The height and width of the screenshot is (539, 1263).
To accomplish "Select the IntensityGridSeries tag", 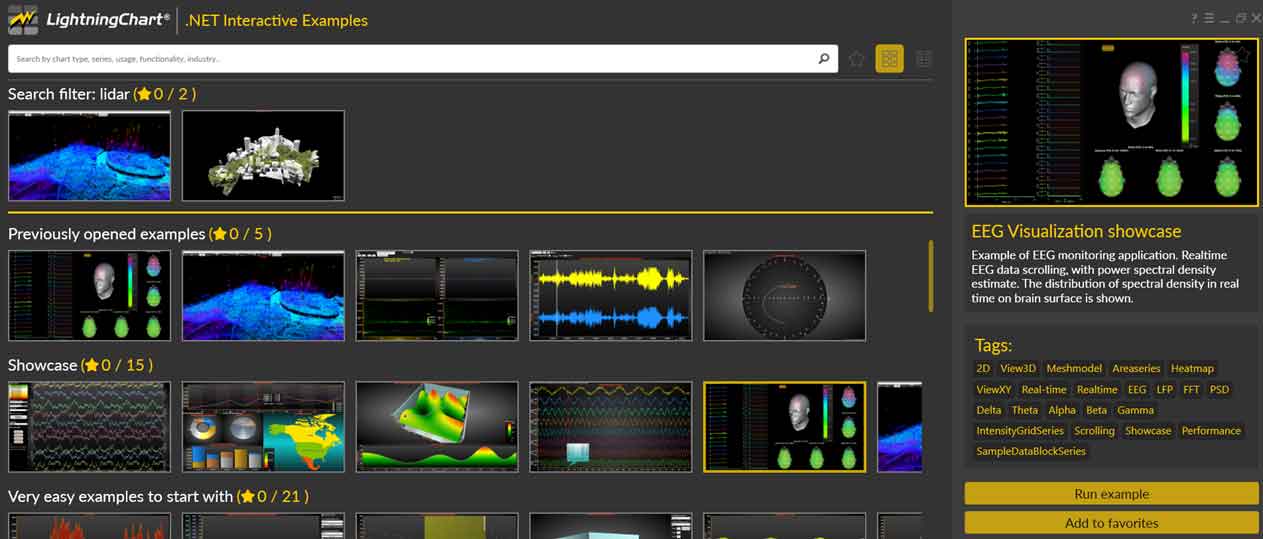I will click(1020, 431).
